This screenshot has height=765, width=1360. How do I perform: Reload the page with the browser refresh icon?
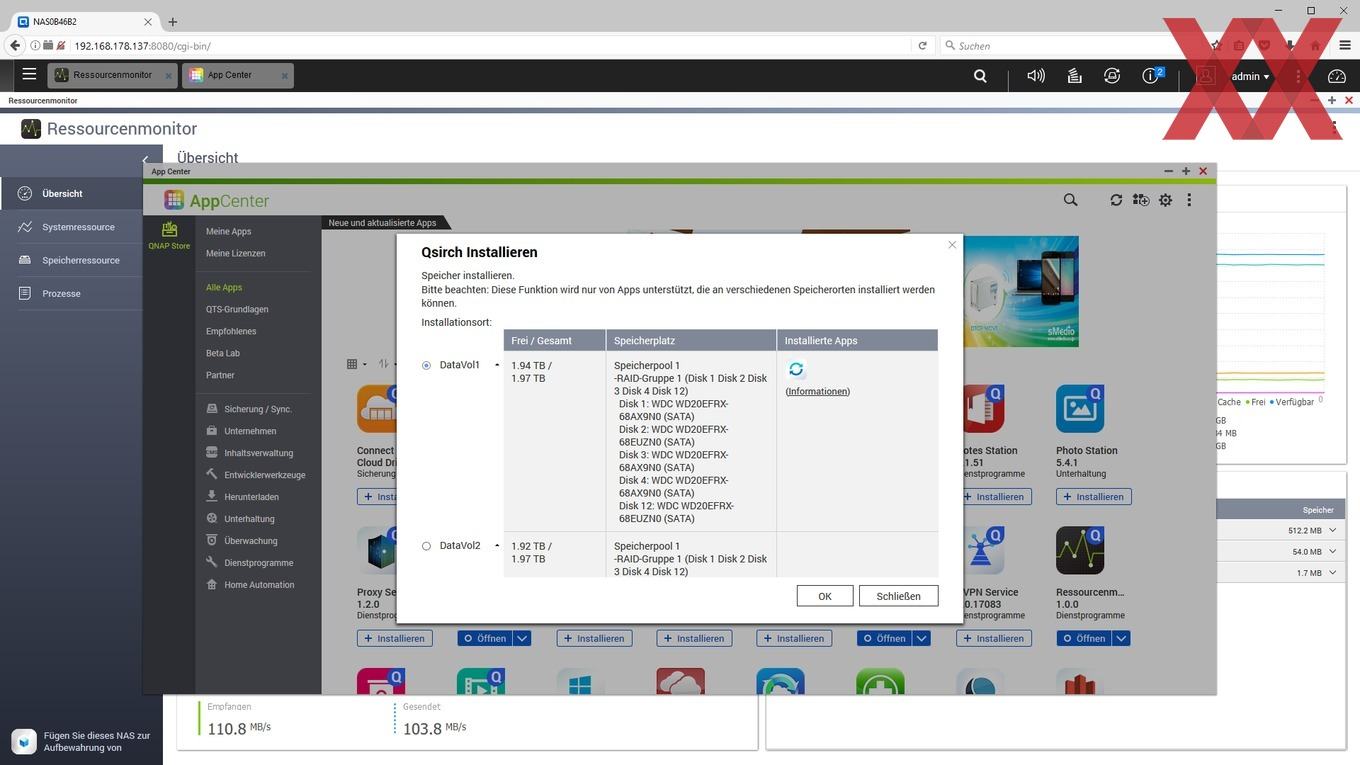click(x=922, y=45)
